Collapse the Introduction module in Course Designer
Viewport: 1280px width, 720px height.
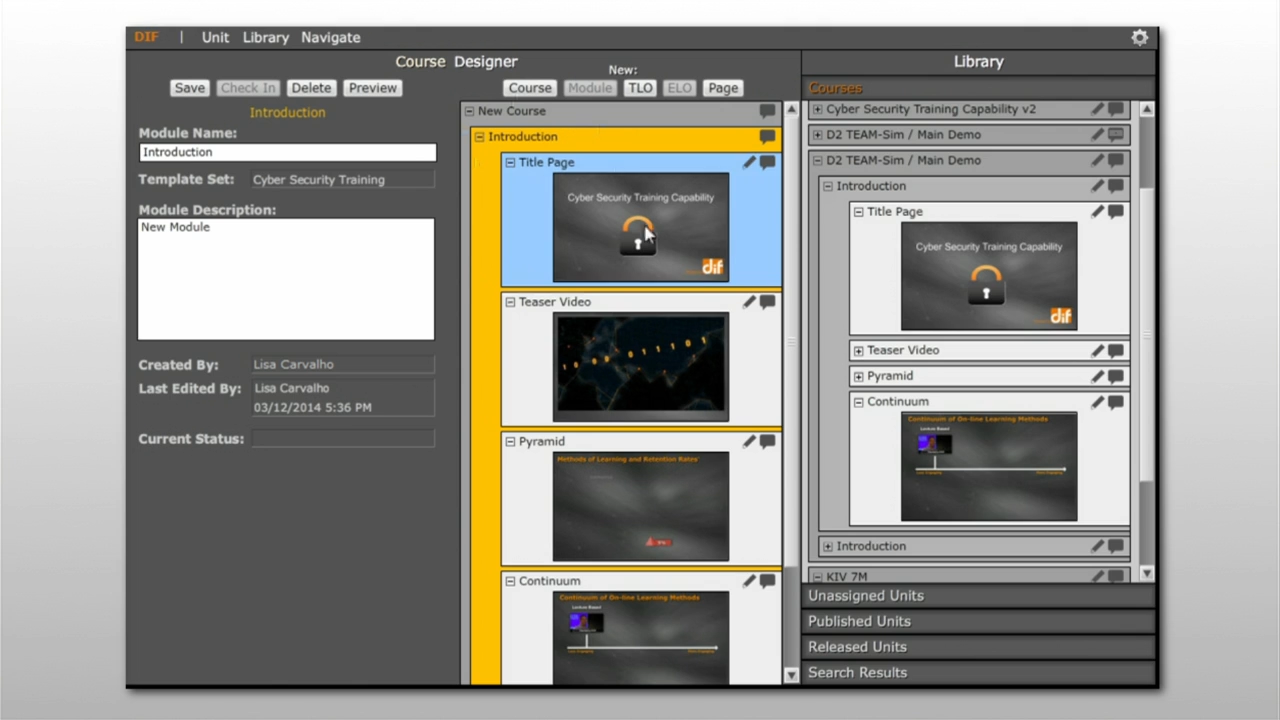pos(479,137)
